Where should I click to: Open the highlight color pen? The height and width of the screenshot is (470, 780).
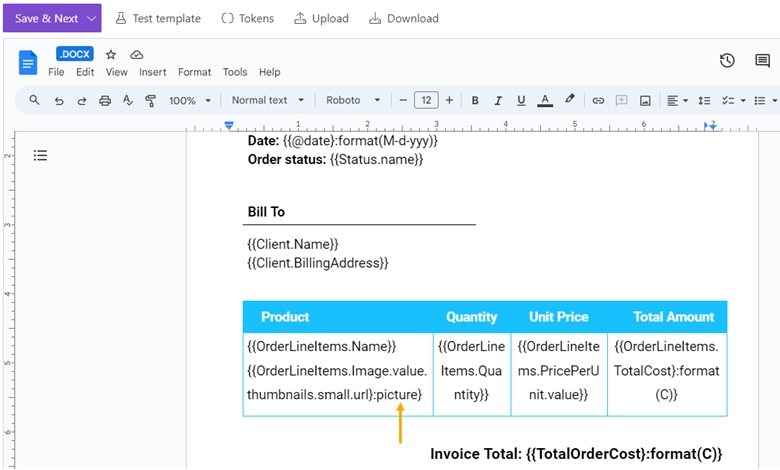(x=570, y=99)
